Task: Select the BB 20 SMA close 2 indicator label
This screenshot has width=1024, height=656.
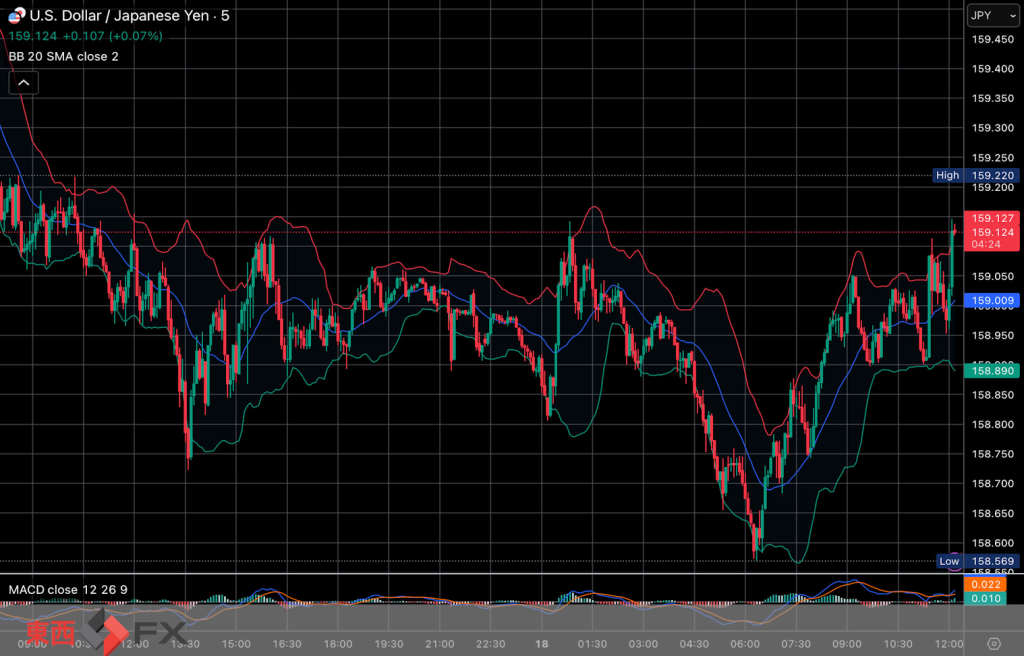Action: [64, 57]
